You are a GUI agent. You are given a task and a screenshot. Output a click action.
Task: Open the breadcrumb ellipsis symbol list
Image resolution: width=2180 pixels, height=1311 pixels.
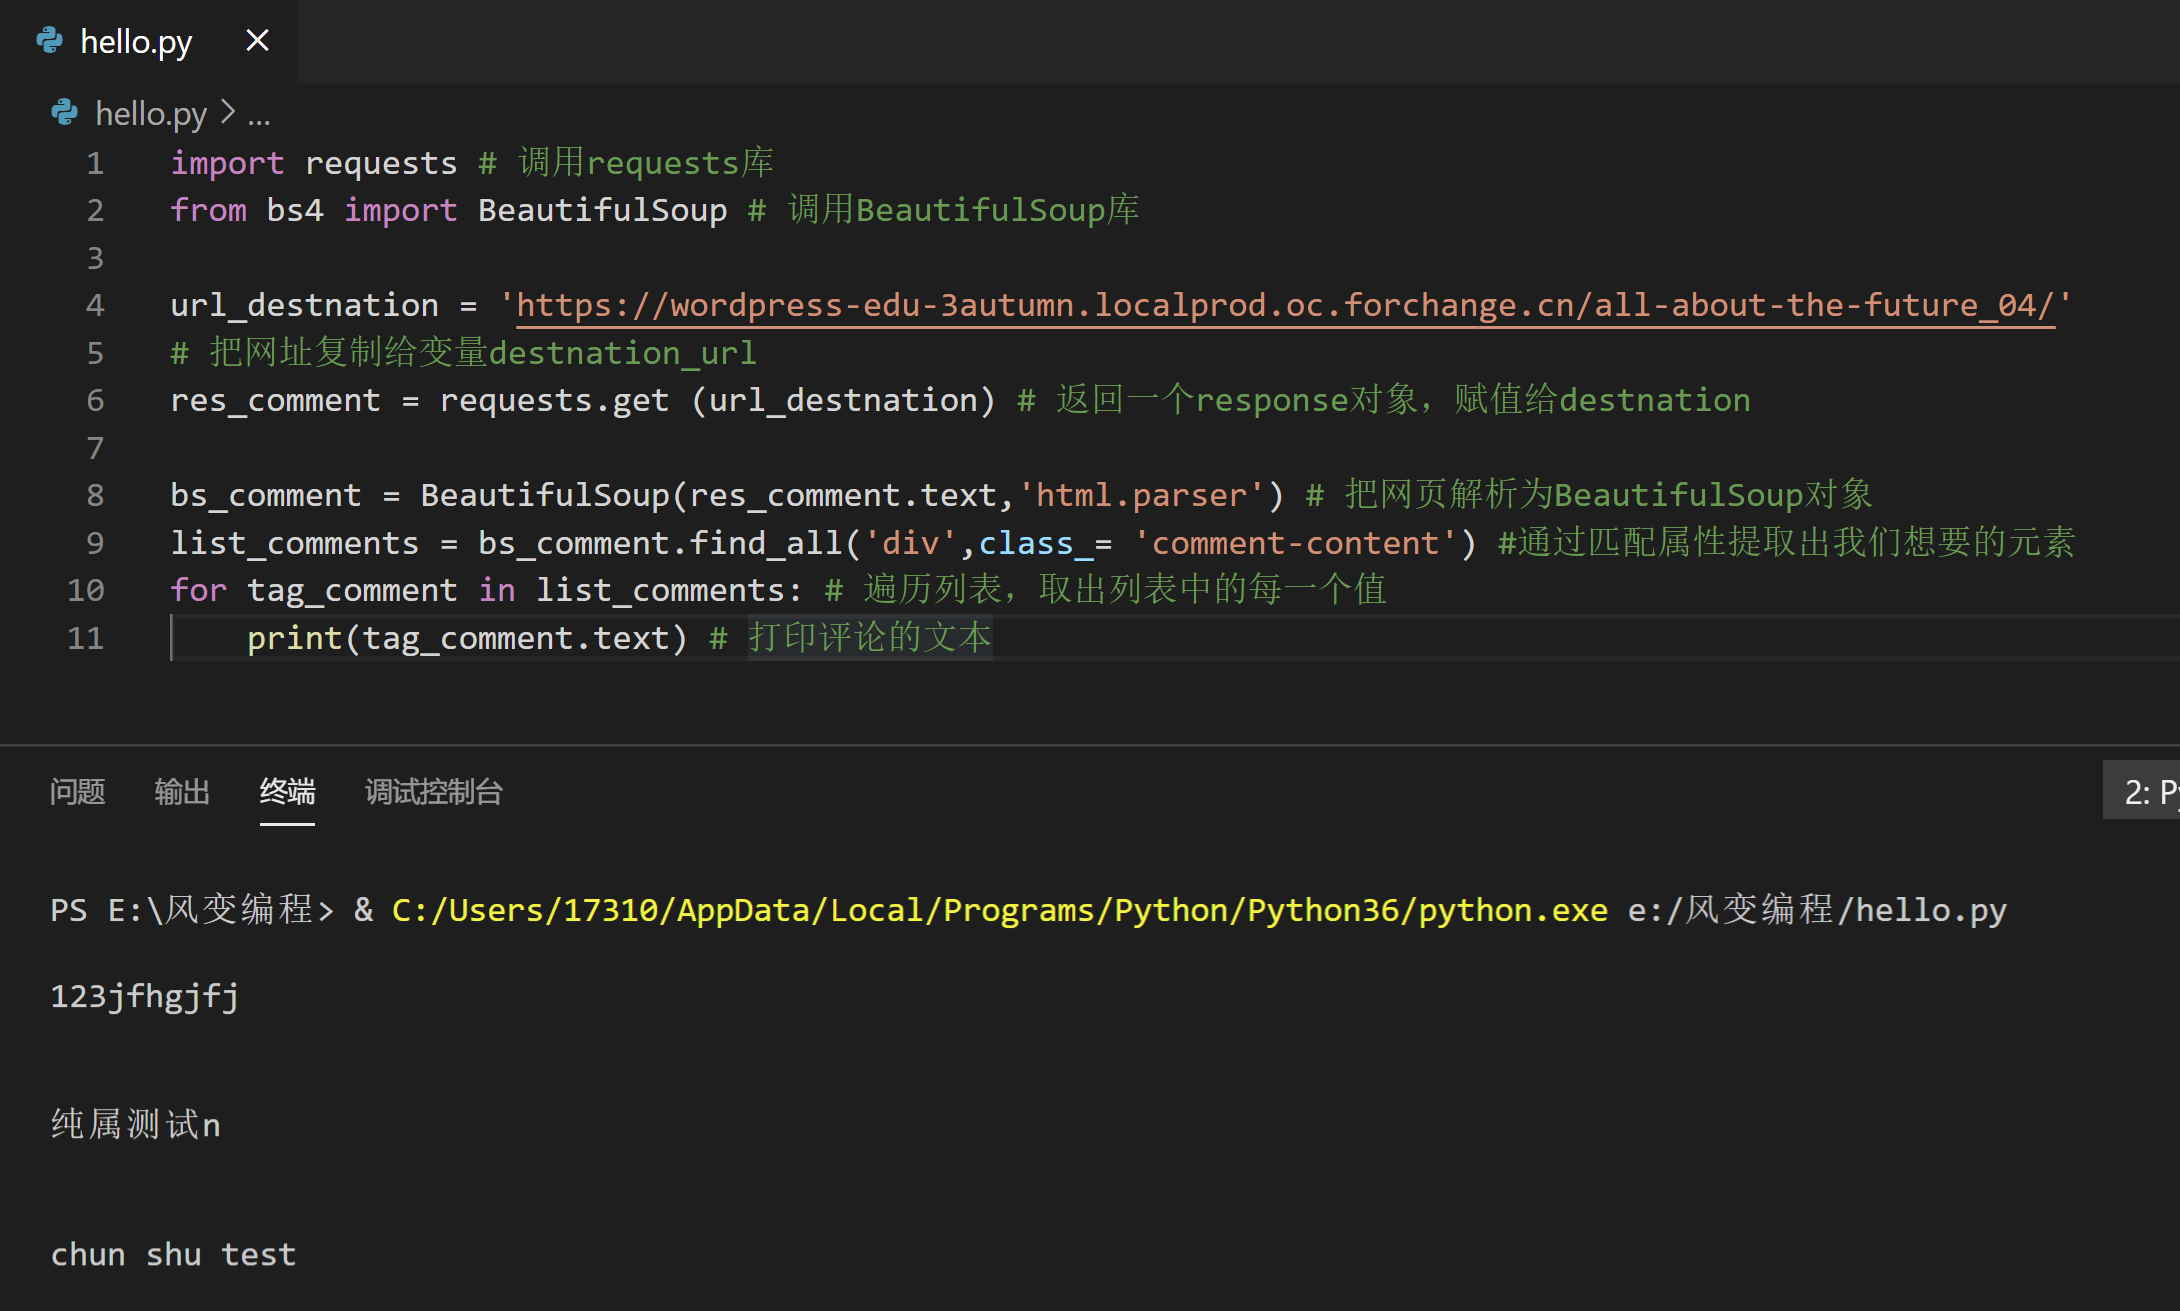[x=259, y=116]
